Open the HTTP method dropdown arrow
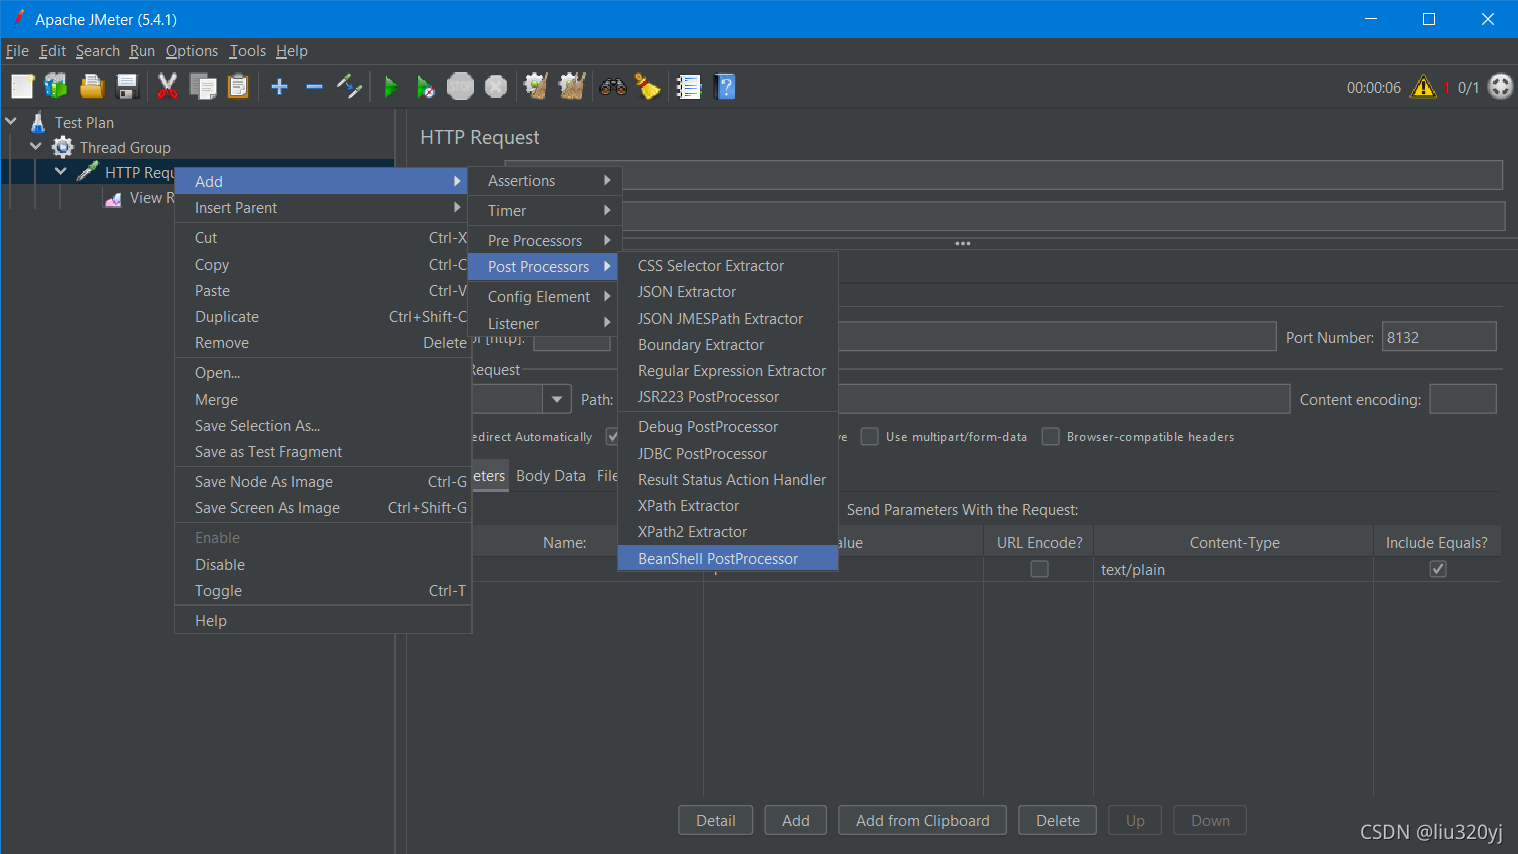 point(557,399)
